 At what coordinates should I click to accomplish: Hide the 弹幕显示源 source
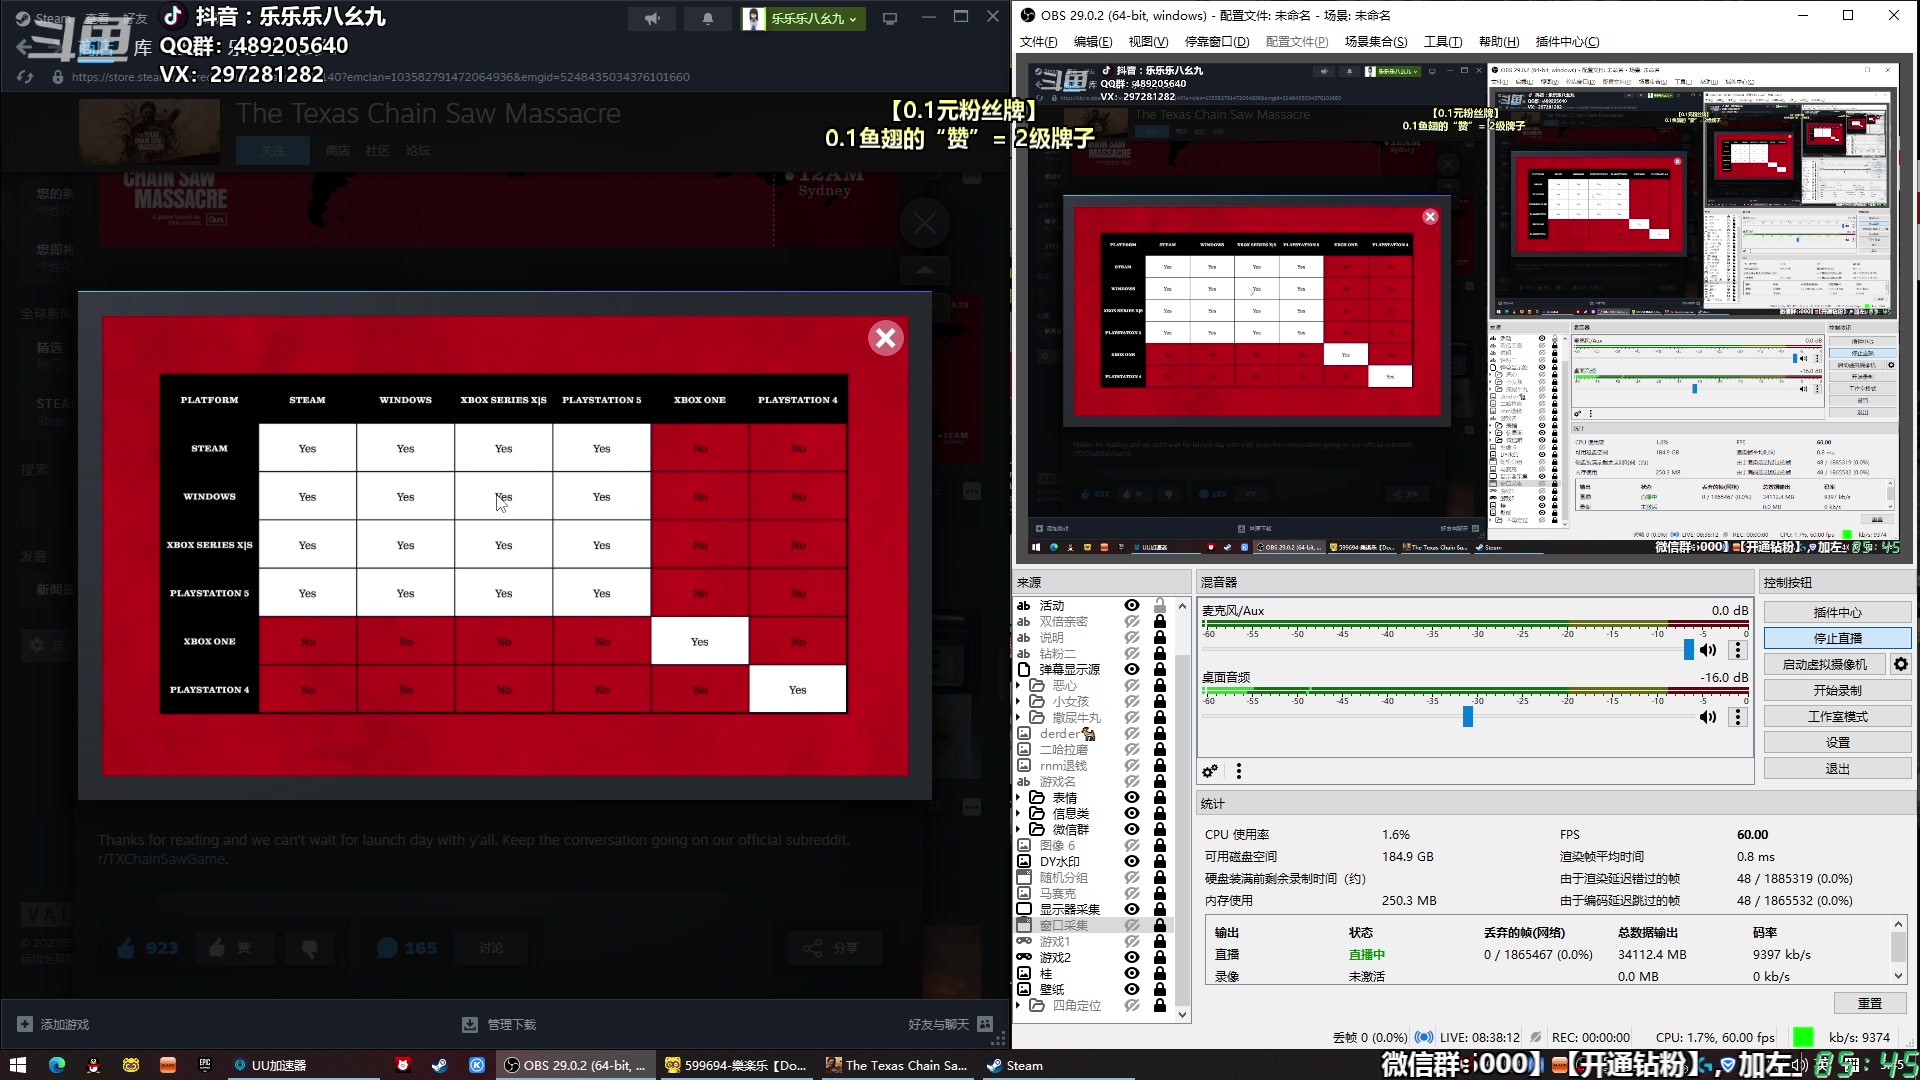tap(1132, 669)
